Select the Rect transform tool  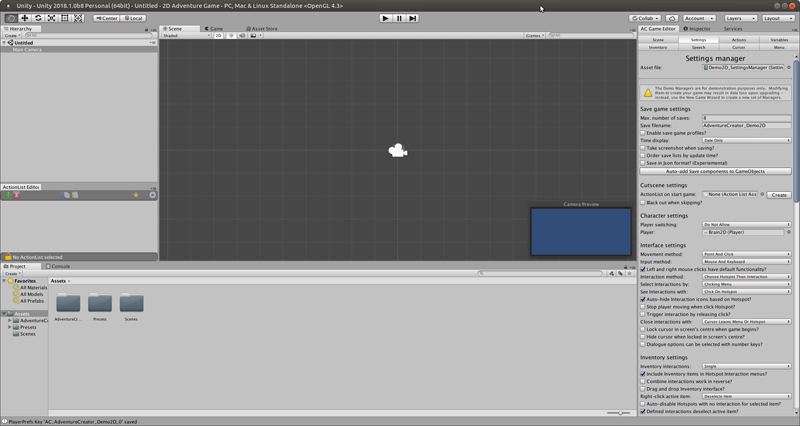point(65,18)
